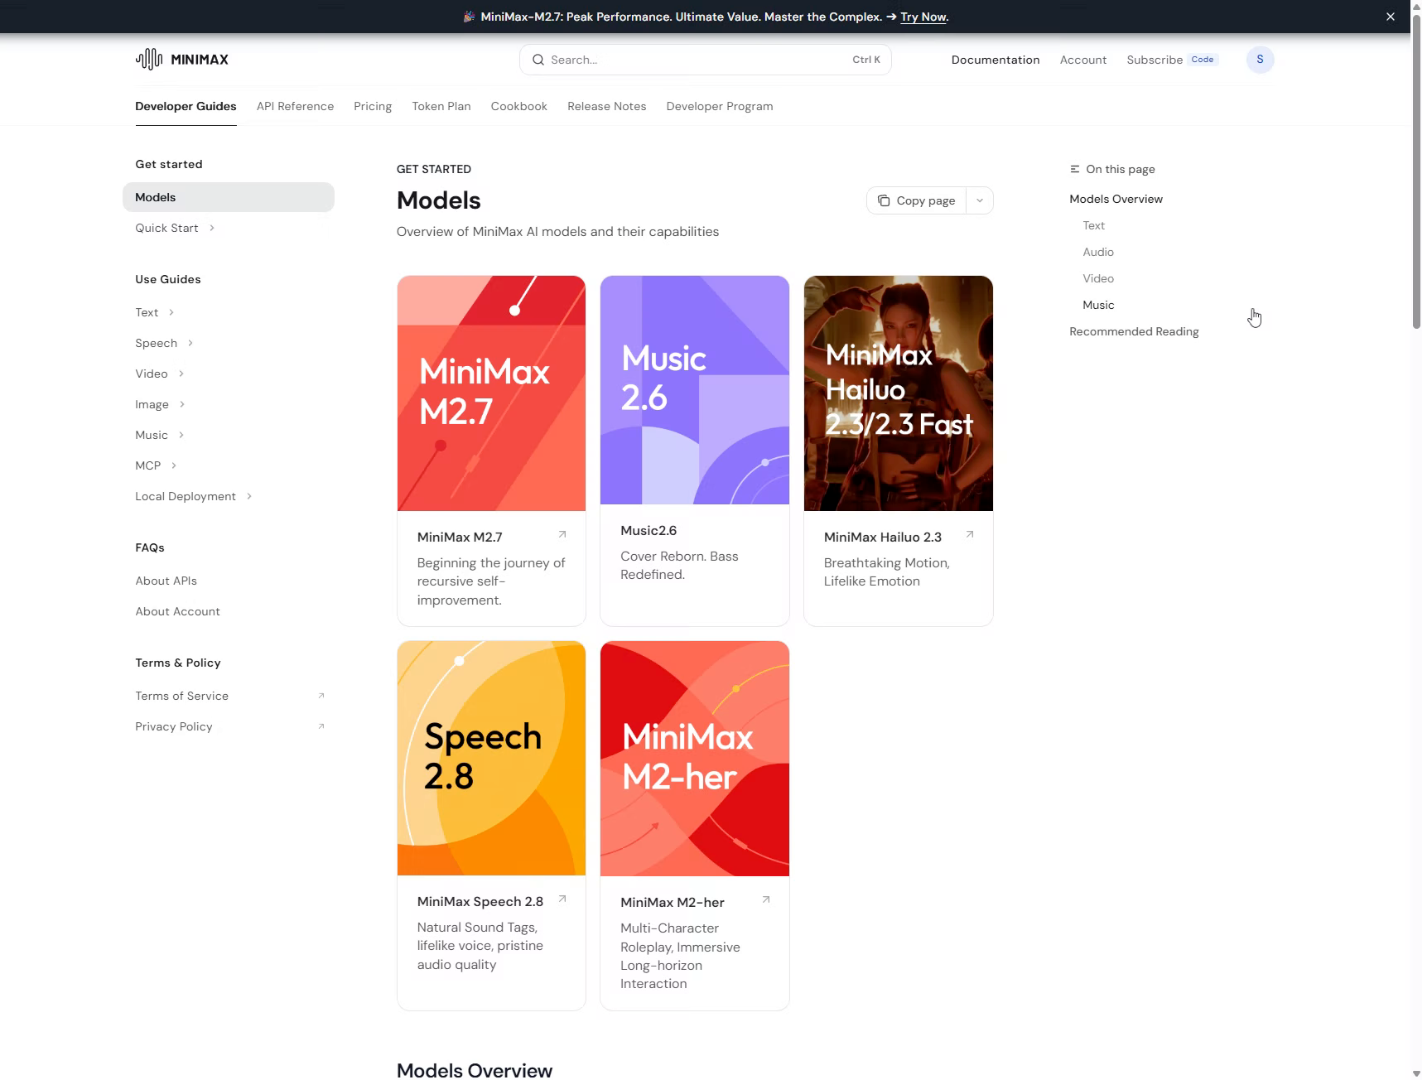Click the "Breathtaking Motion, Lifelike Emotion" description
The height and width of the screenshot is (1080, 1422).
coord(886,572)
